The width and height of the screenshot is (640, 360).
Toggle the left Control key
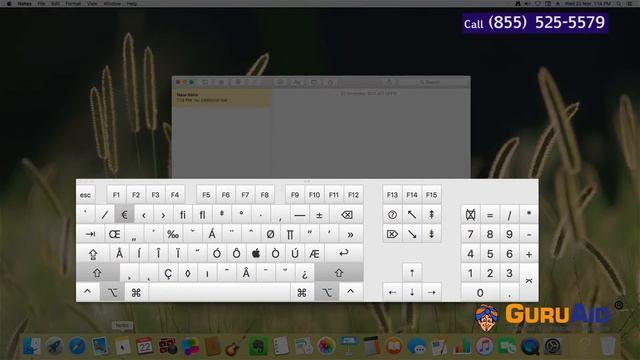tap(87, 292)
